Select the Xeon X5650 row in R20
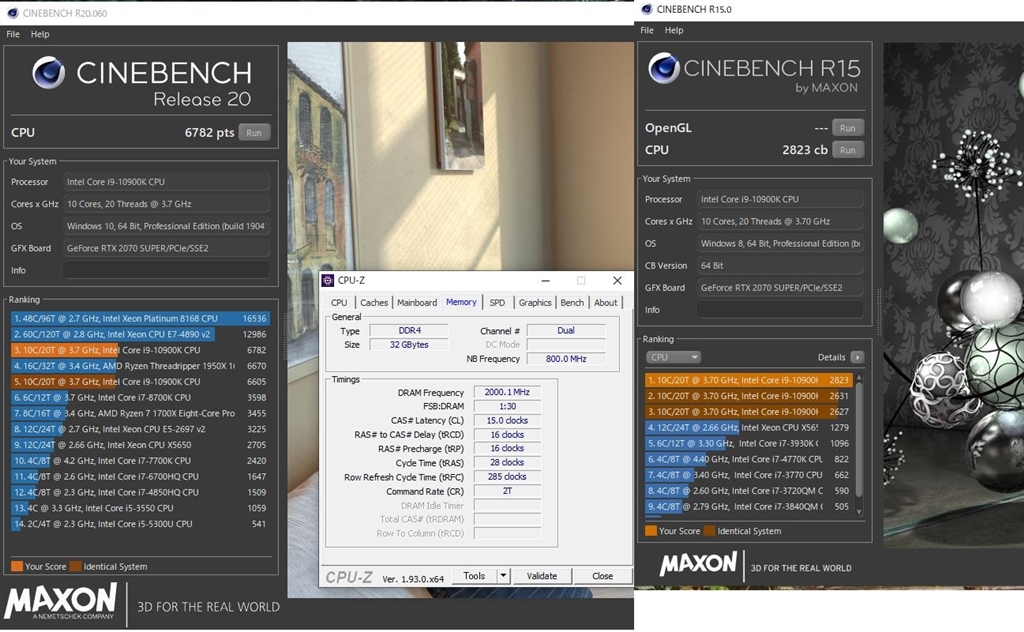1024x632 pixels. [140, 445]
